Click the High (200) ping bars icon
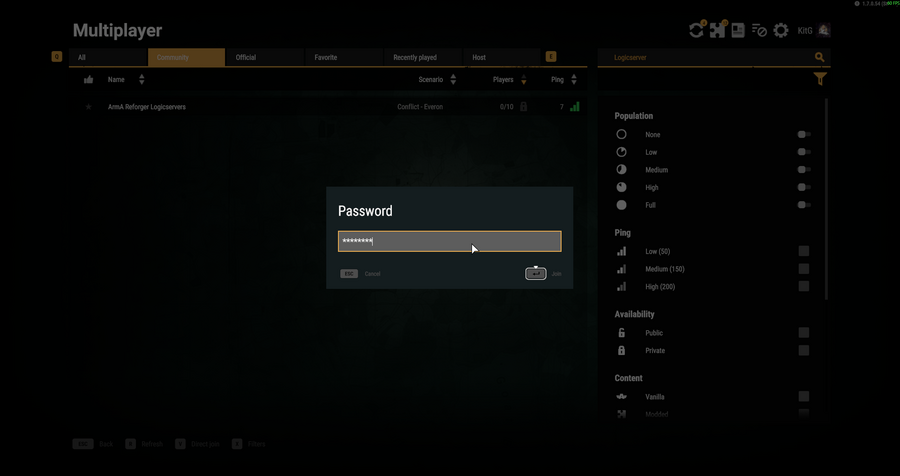 click(621, 287)
